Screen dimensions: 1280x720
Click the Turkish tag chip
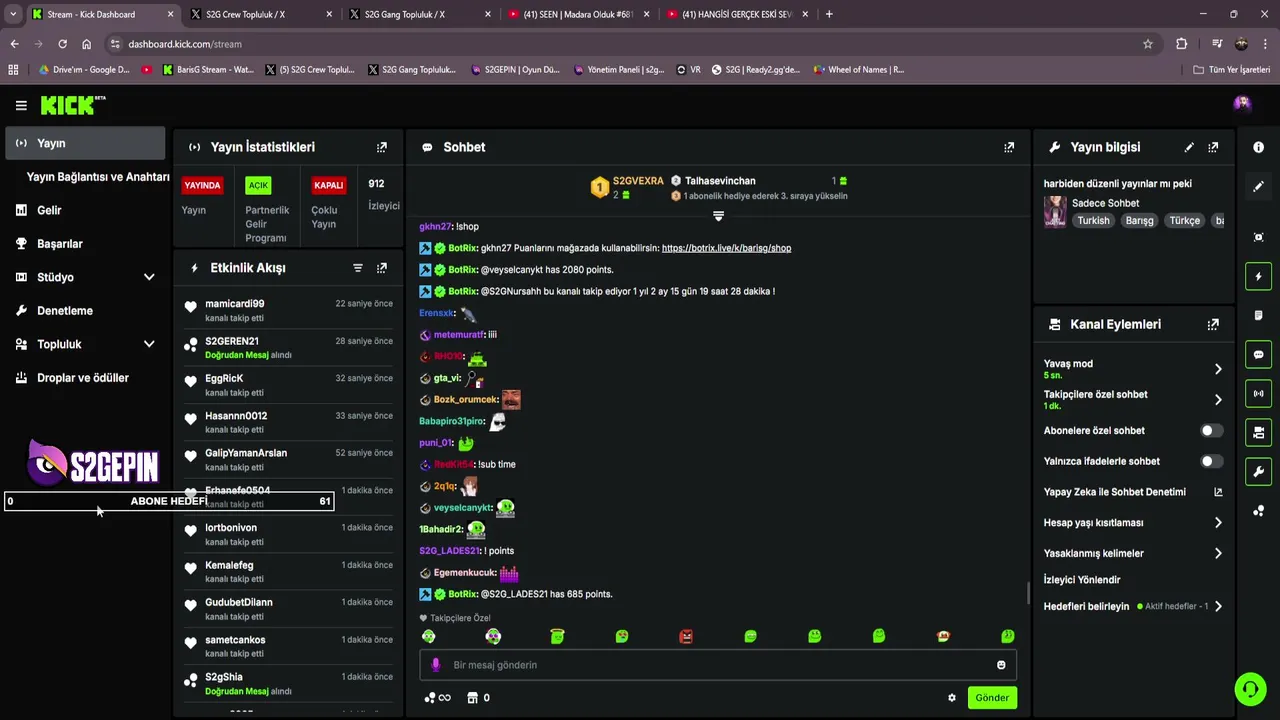point(1093,220)
